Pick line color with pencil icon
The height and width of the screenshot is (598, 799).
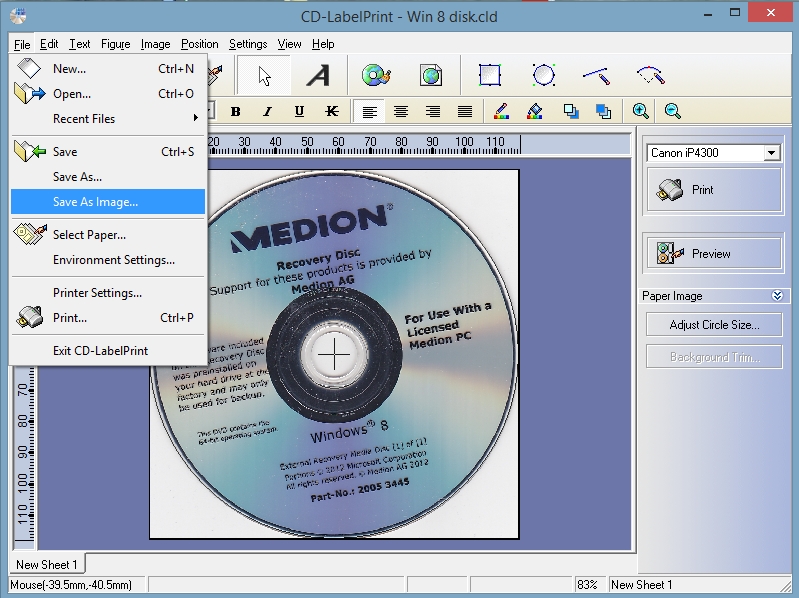(x=501, y=111)
